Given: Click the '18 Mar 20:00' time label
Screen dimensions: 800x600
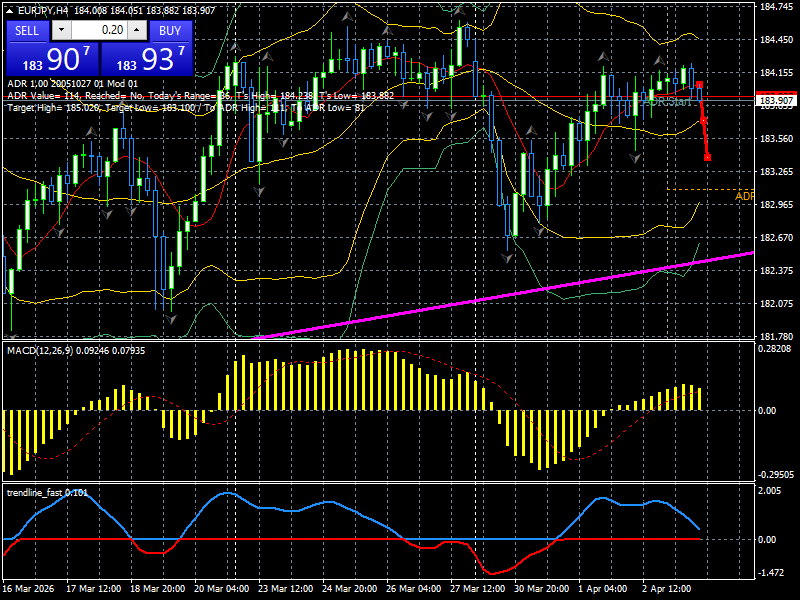Looking at the screenshot, I should point(158,589).
